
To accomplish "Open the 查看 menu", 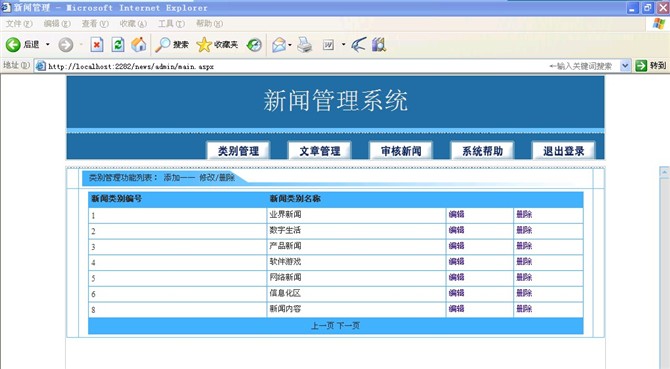I will (x=95, y=23).
